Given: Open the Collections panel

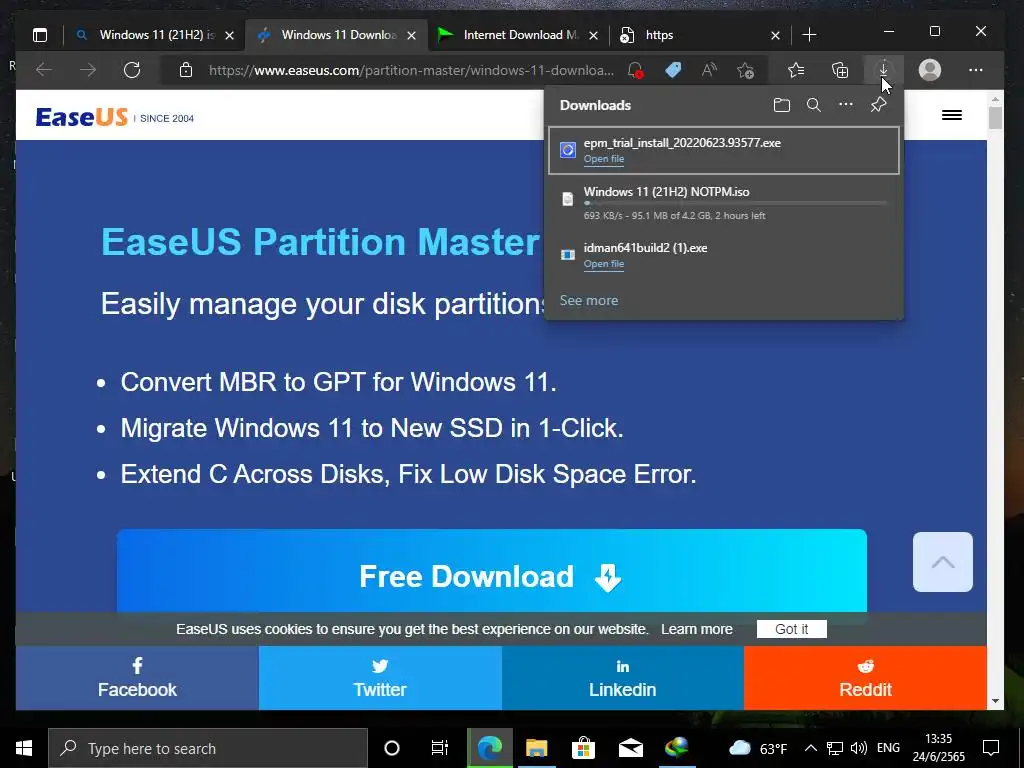Looking at the screenshot, I should (840, 70).
